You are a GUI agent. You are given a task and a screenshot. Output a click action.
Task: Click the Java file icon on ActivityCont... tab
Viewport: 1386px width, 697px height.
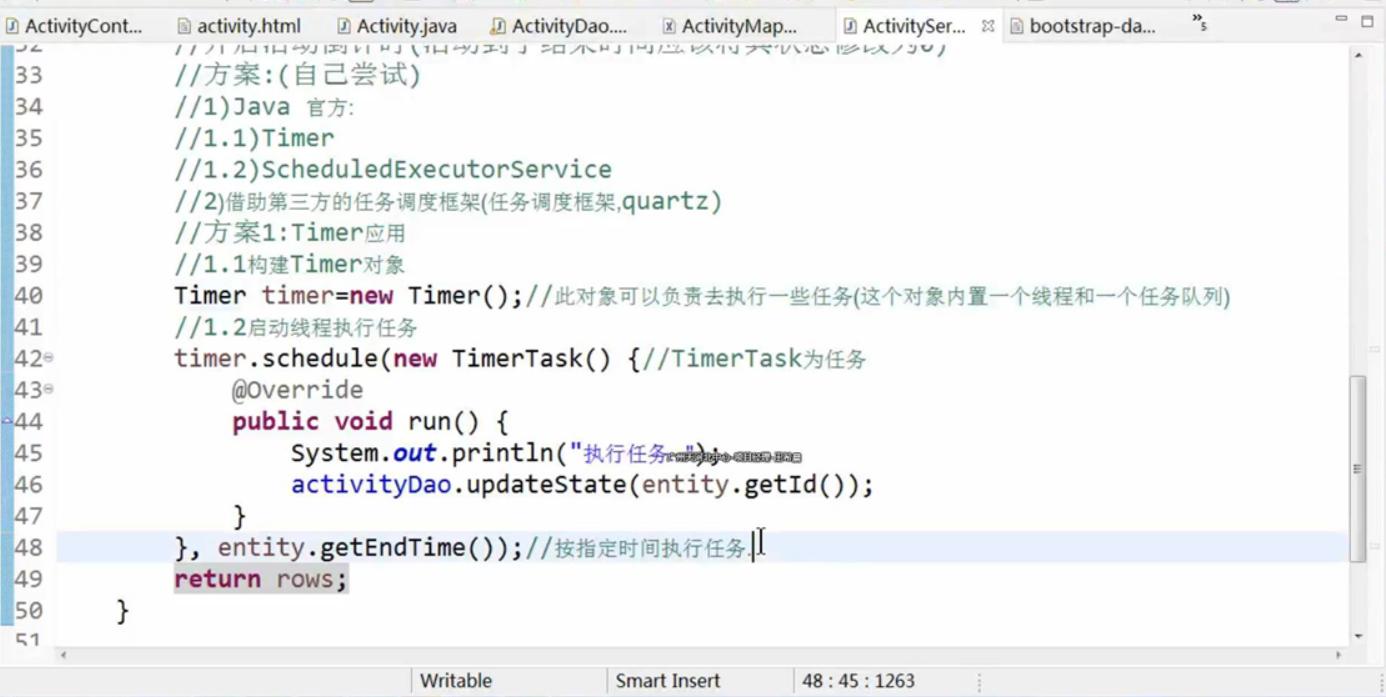coord(12,27)
